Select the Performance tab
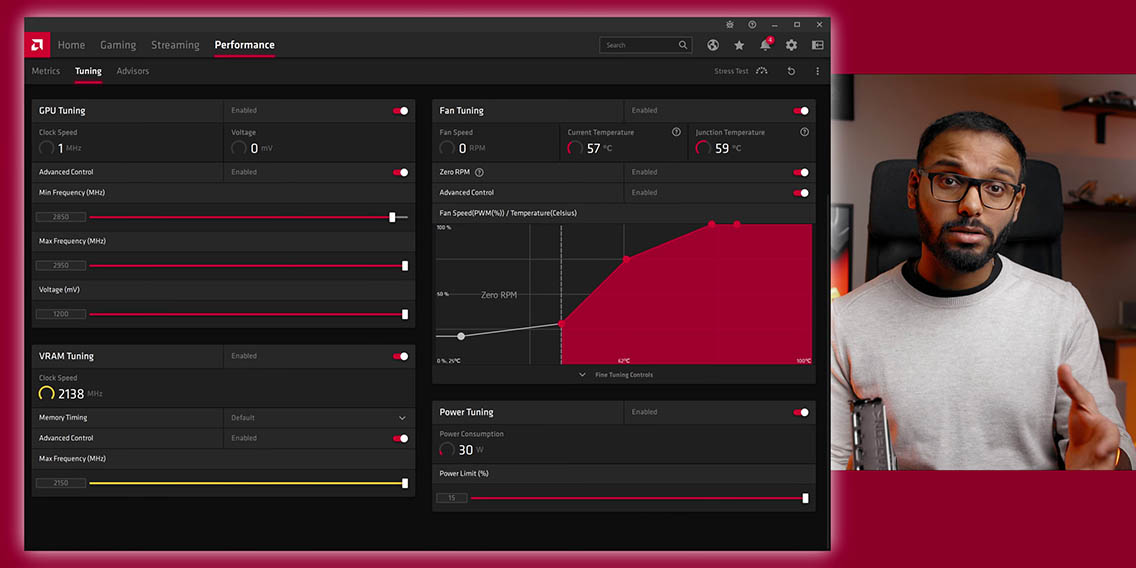The height and width of the screenshot is (568, 1136). (245, 45)
